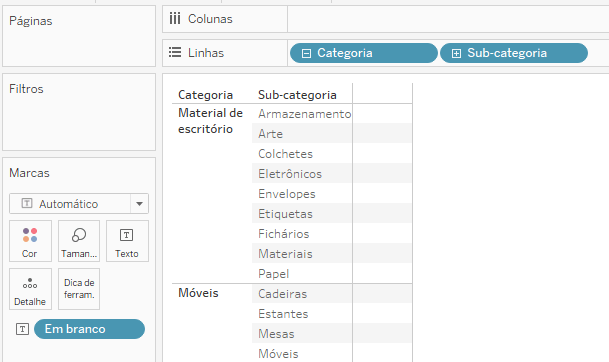The image size is (609, 362).
Task: Click the empty Colunas shelf area
Action: (448, 19)
